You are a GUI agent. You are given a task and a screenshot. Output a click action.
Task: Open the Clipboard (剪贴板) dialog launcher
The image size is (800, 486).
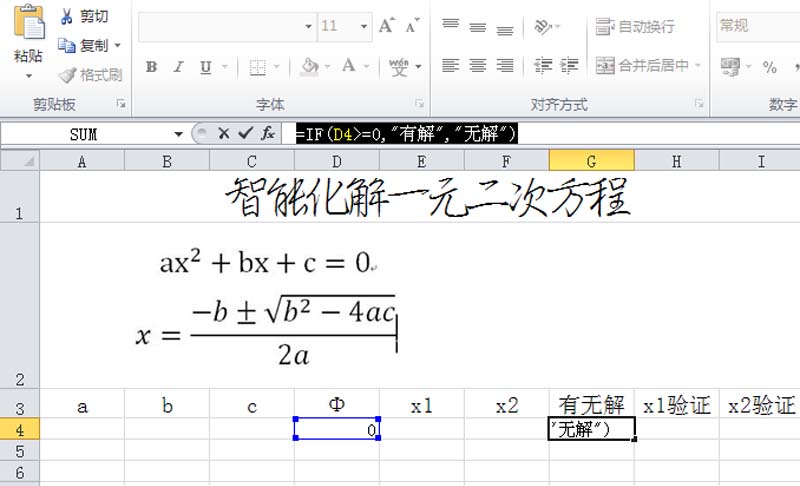[x=121, y=104]
